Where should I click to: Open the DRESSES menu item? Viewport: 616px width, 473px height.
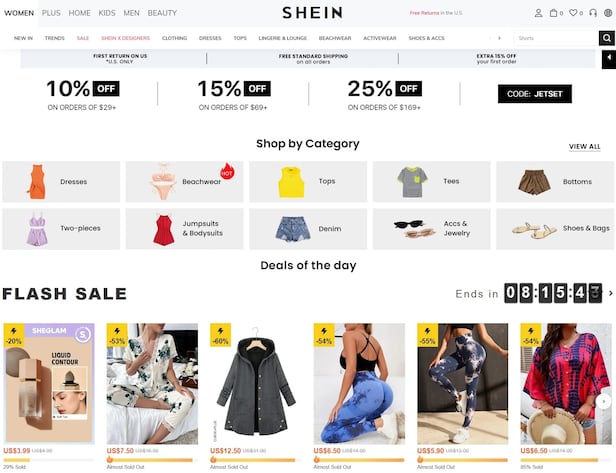point(210,38)
